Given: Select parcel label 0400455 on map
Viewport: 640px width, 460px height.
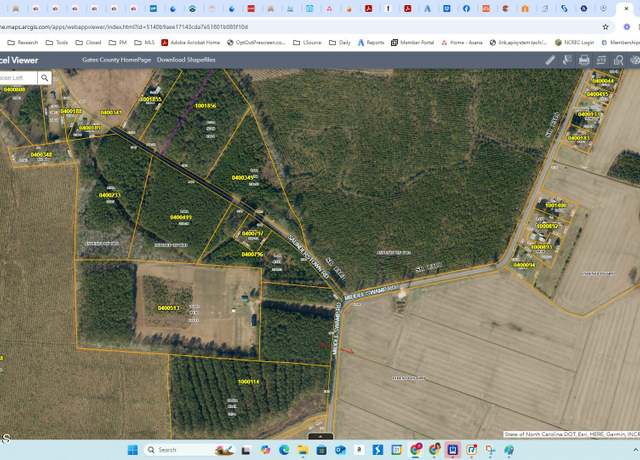Looking at the screenshot, I should pyautogui.click(x=597, y=94).
